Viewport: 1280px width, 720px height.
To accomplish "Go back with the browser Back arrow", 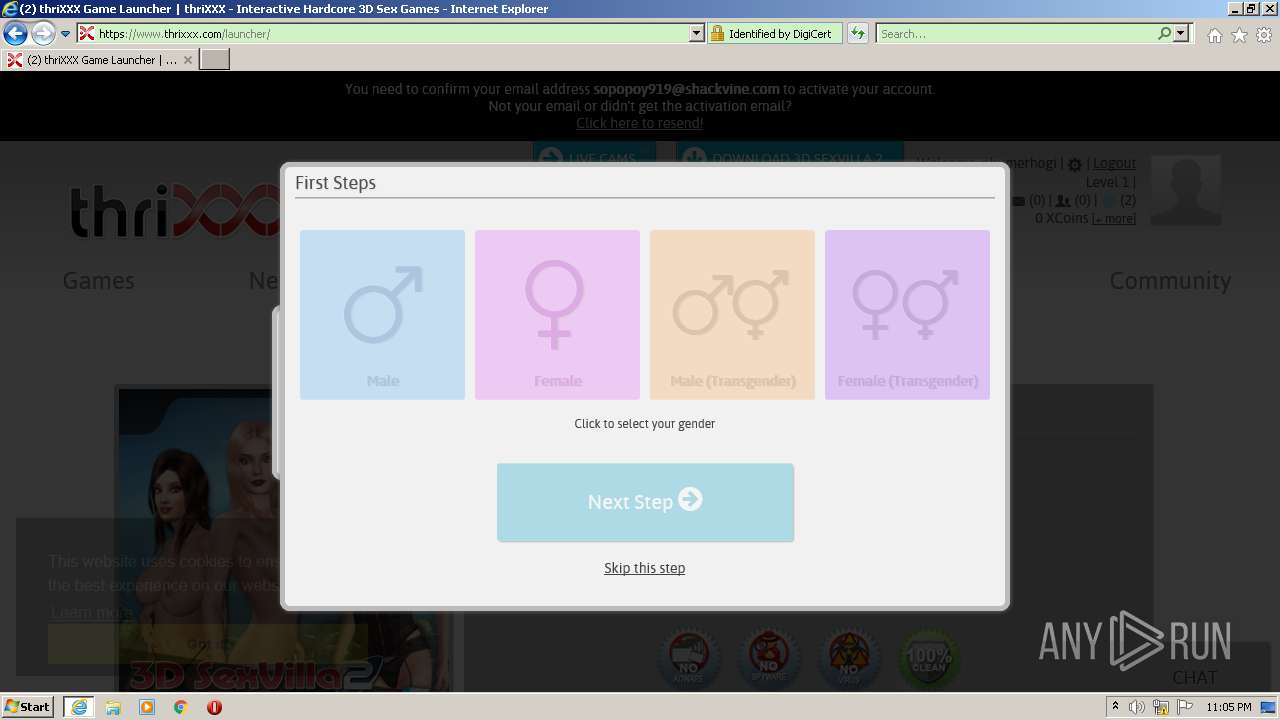I will [x=15, y=33].
